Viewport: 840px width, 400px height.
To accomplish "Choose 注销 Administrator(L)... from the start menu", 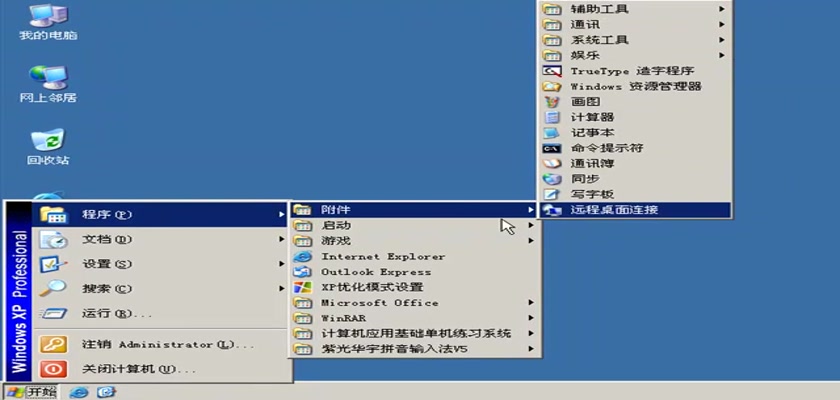I will click(161, 345).
